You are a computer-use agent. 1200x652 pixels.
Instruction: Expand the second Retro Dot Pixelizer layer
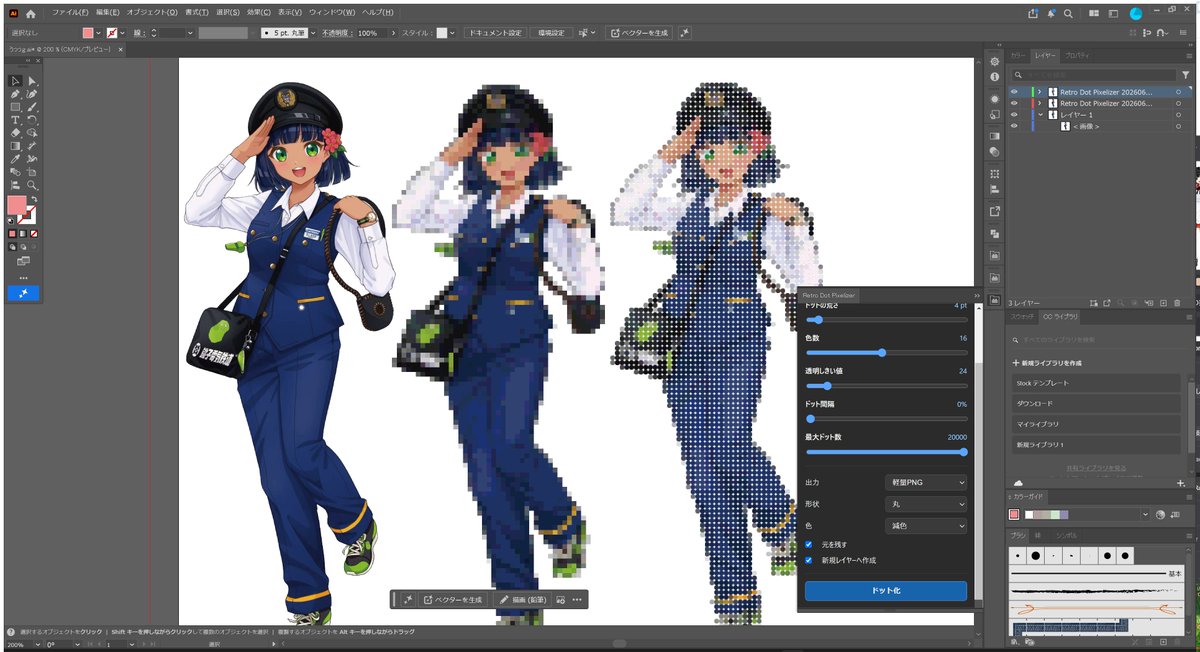pyautogui.click(x=1039, y=103)
